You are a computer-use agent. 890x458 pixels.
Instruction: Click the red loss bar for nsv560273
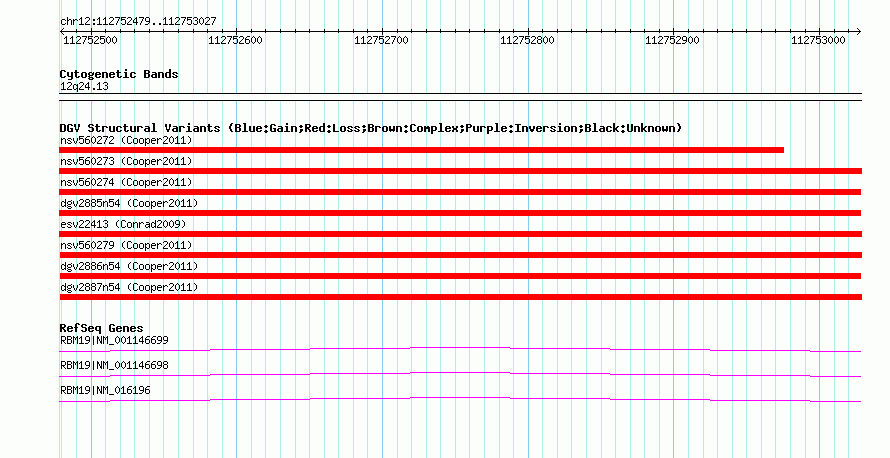[461, 171]
